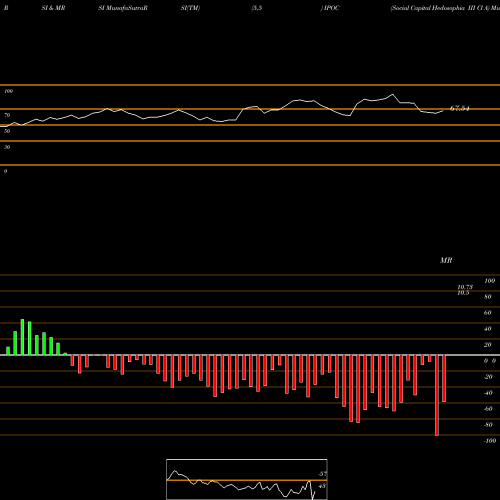Click the '70' label on RSI axis
Image resolution: width=500 pixels, height=500 pixels.
pyautogui.click(x=7, y=115)
